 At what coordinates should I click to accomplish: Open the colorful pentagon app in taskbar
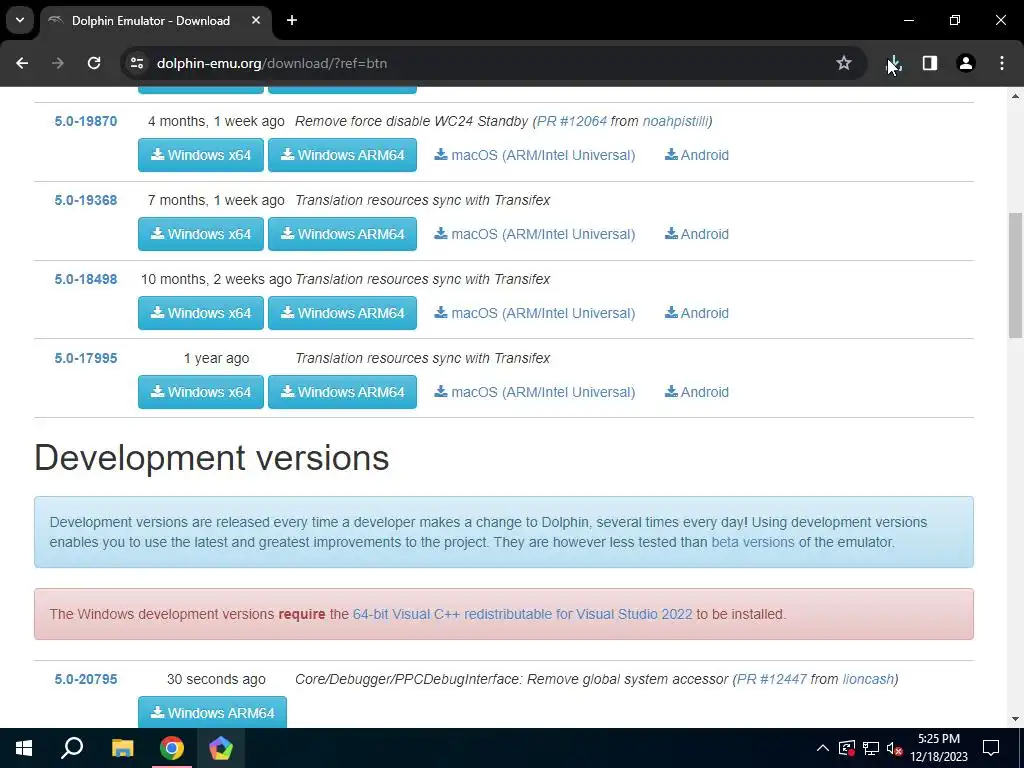(221, 748)
